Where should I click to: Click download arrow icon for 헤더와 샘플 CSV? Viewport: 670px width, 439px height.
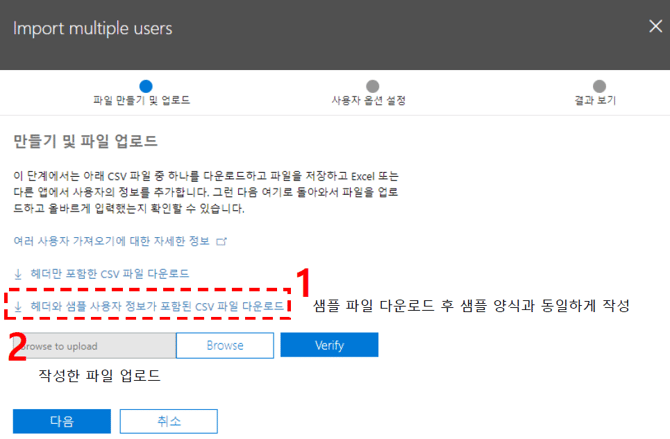point(18,304)
